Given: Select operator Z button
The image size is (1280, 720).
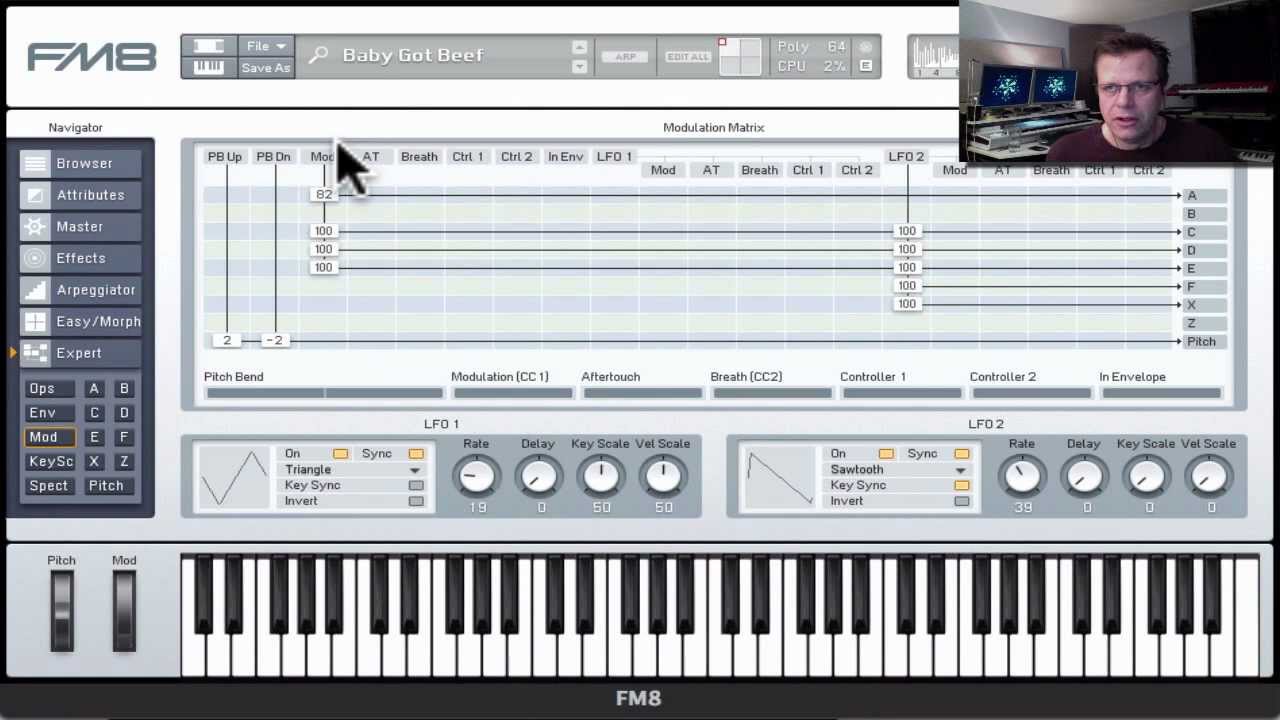Looking at the screenshot, I should 124,461.
